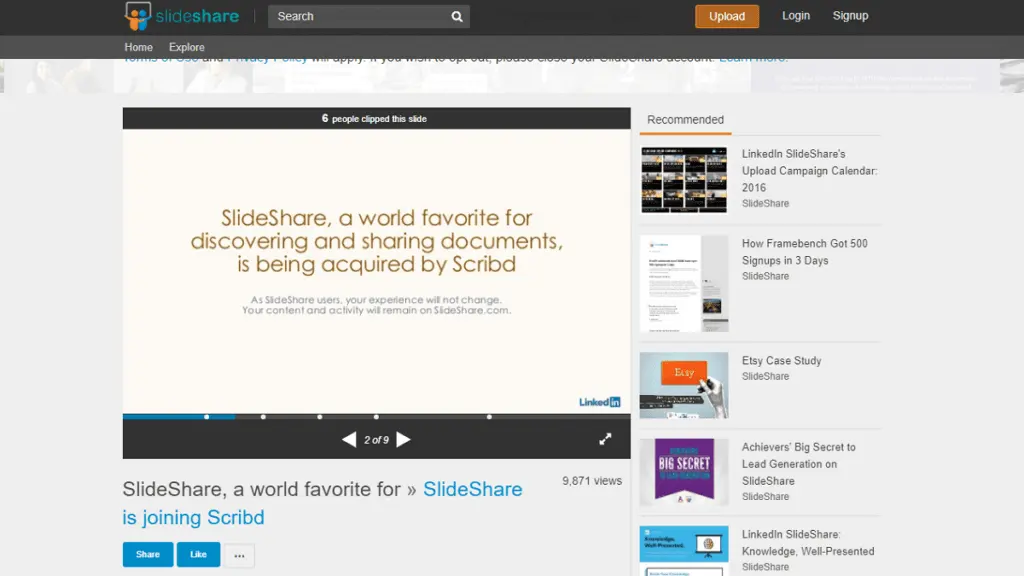Open fullscreen view of the slideshow

(605, 439)
